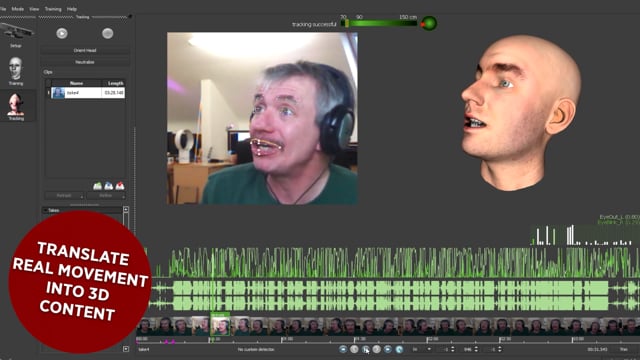Click the fourth gray transport button
The width and height of the screenshot is (640, 360).
377,349
